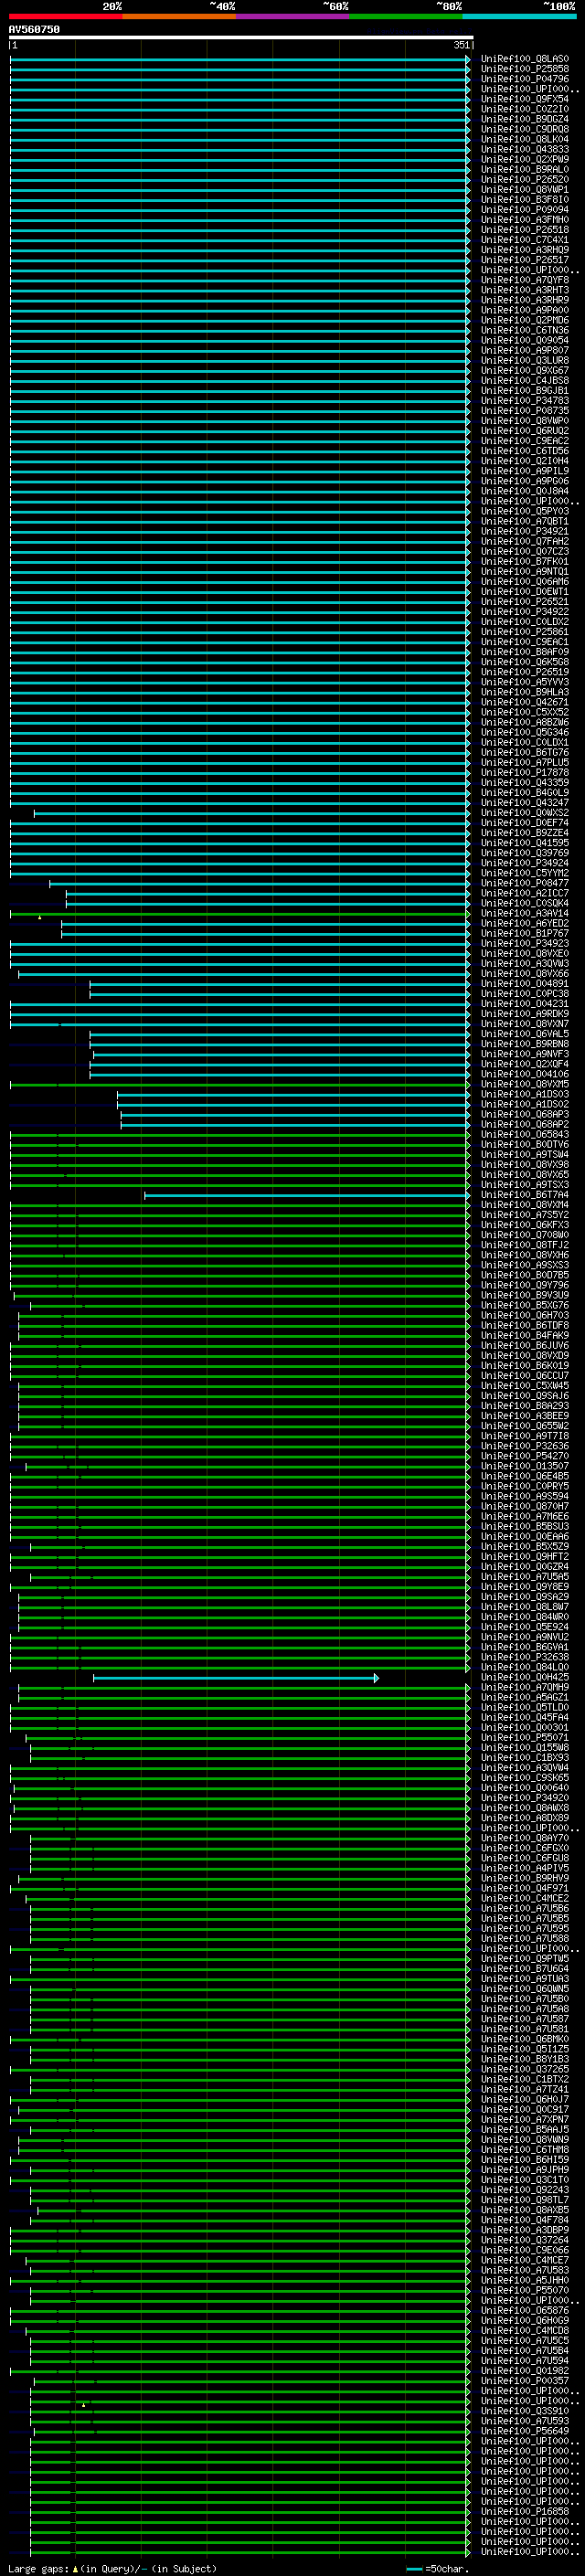Screen dimensions: 585x2576
Task: Click the green ~80% identity legend segment
Action: point(406,17)
